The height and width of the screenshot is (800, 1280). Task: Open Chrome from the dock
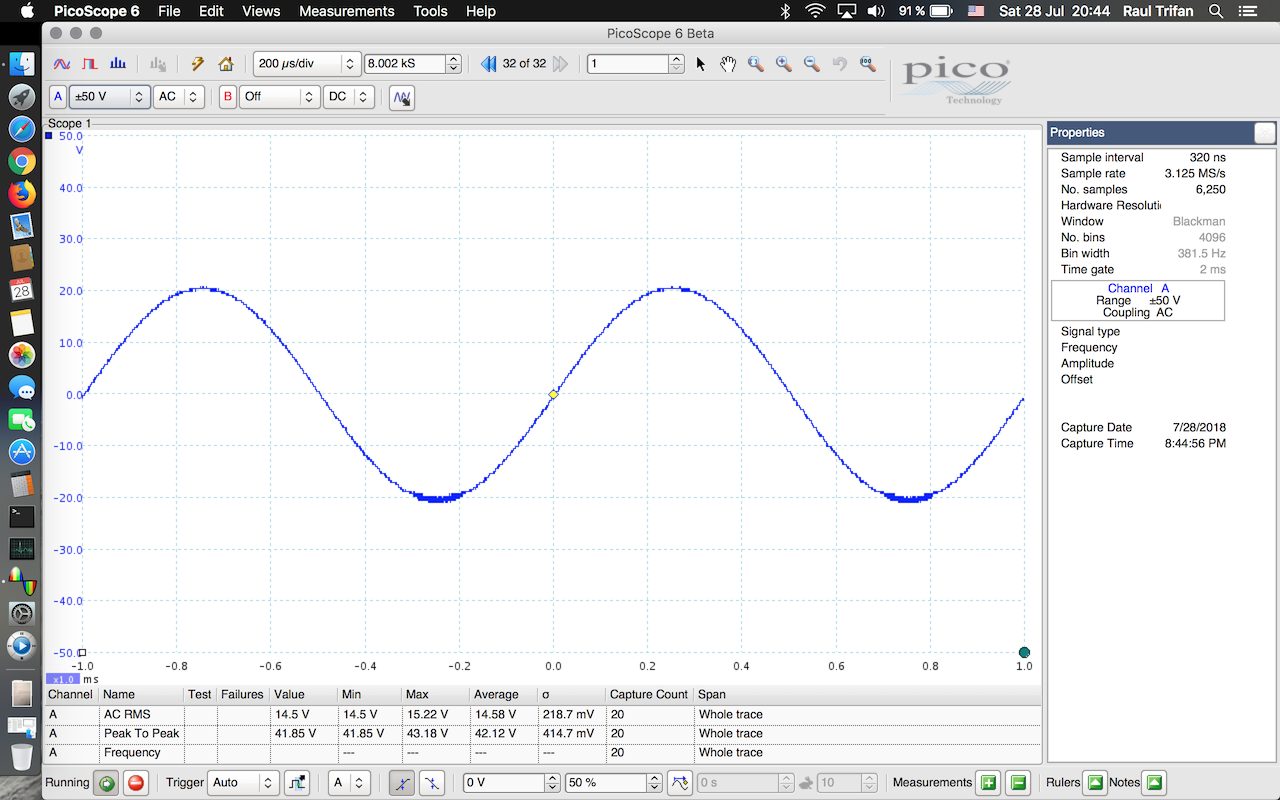tap(22, 161)
